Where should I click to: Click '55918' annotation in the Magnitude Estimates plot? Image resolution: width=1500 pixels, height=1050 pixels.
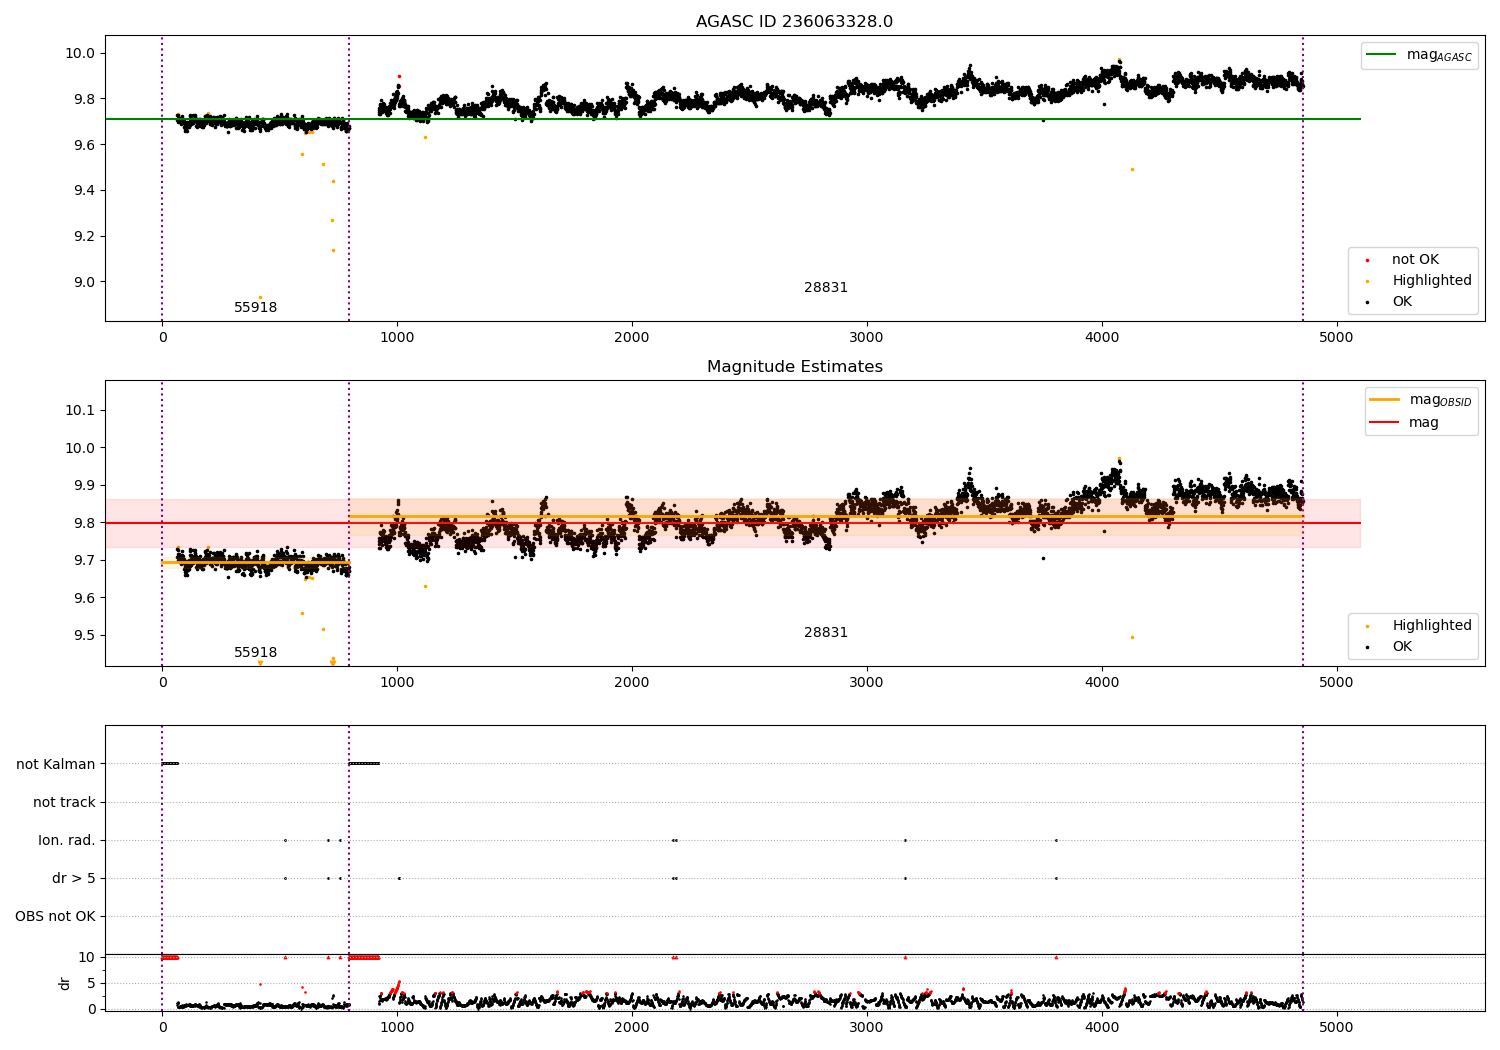(256, 653)
